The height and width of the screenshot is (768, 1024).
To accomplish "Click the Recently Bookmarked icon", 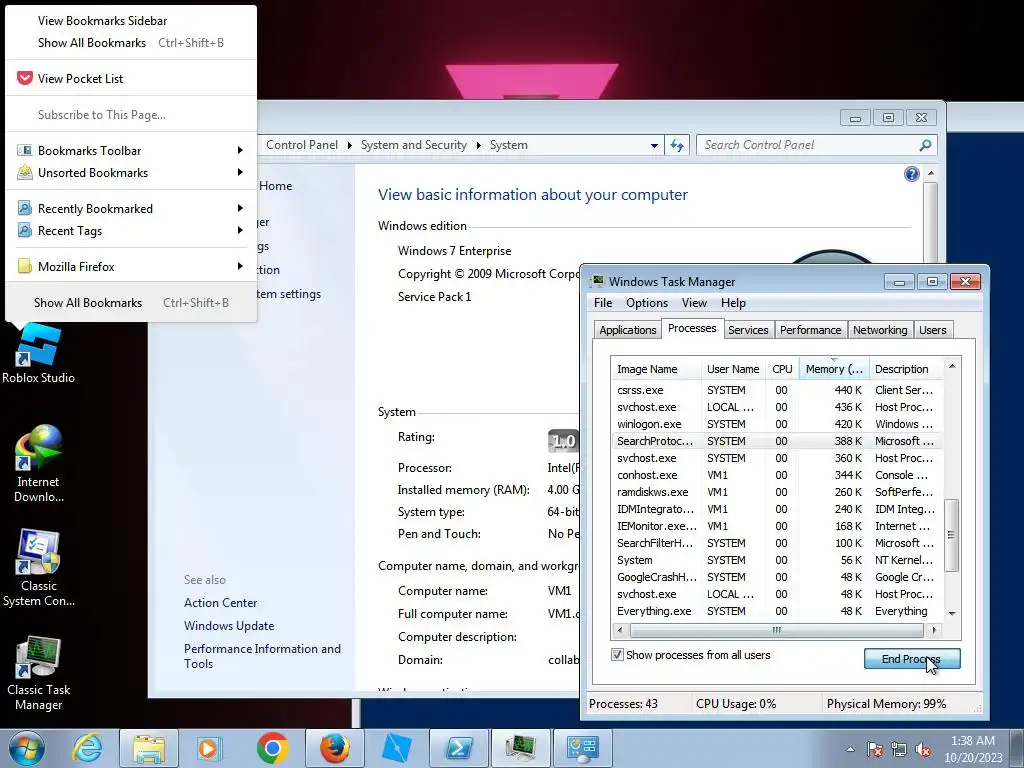I will tap(25, 208).
